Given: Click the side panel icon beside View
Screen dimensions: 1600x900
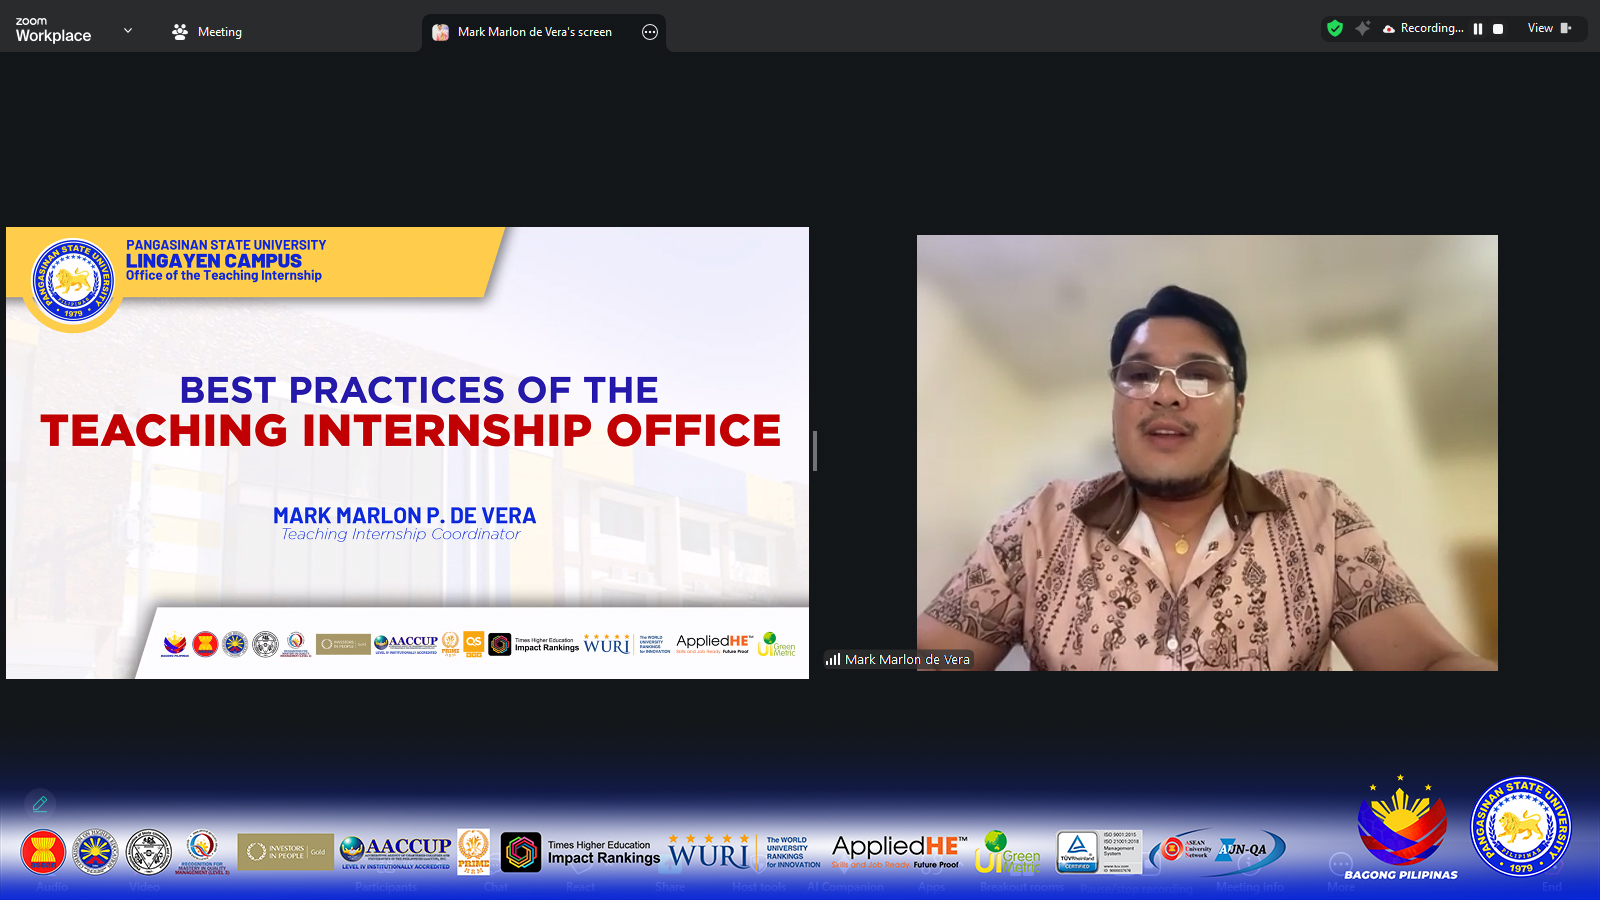Looking at the screenshot, I should point(1566,29).
